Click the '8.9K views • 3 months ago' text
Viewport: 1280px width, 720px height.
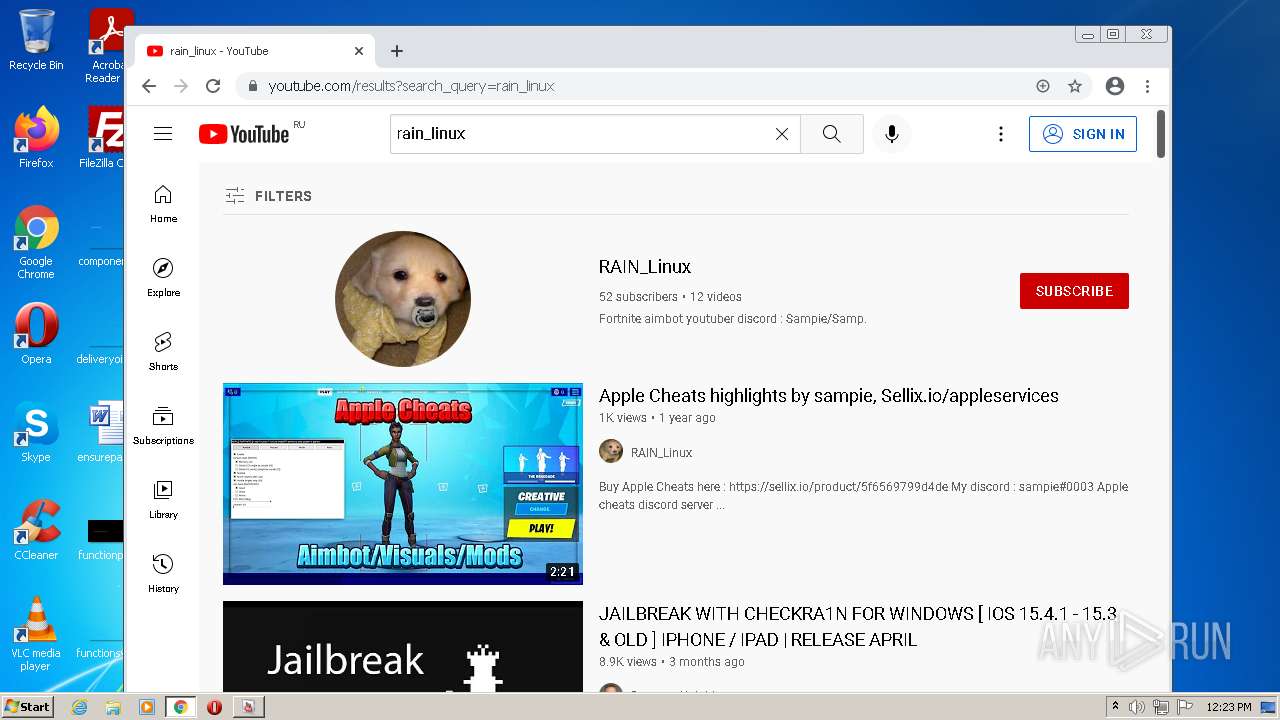[672, 662]
